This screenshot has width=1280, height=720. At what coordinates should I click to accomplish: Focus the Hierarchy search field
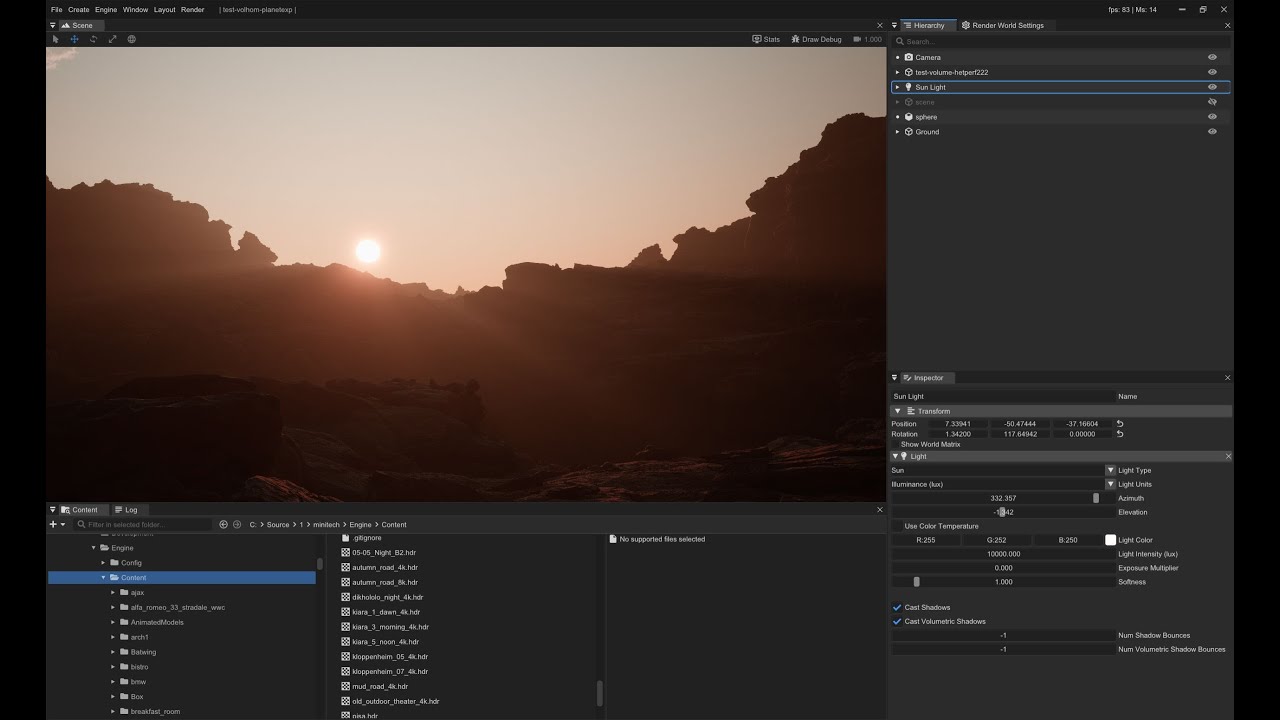1060,41
